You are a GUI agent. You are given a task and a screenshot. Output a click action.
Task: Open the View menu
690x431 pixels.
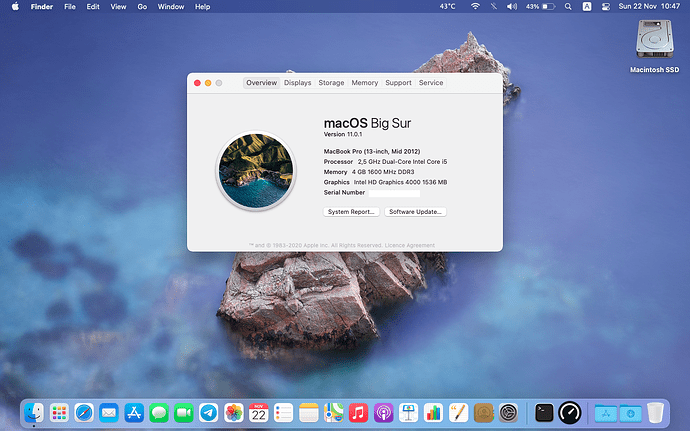point(118,7)
